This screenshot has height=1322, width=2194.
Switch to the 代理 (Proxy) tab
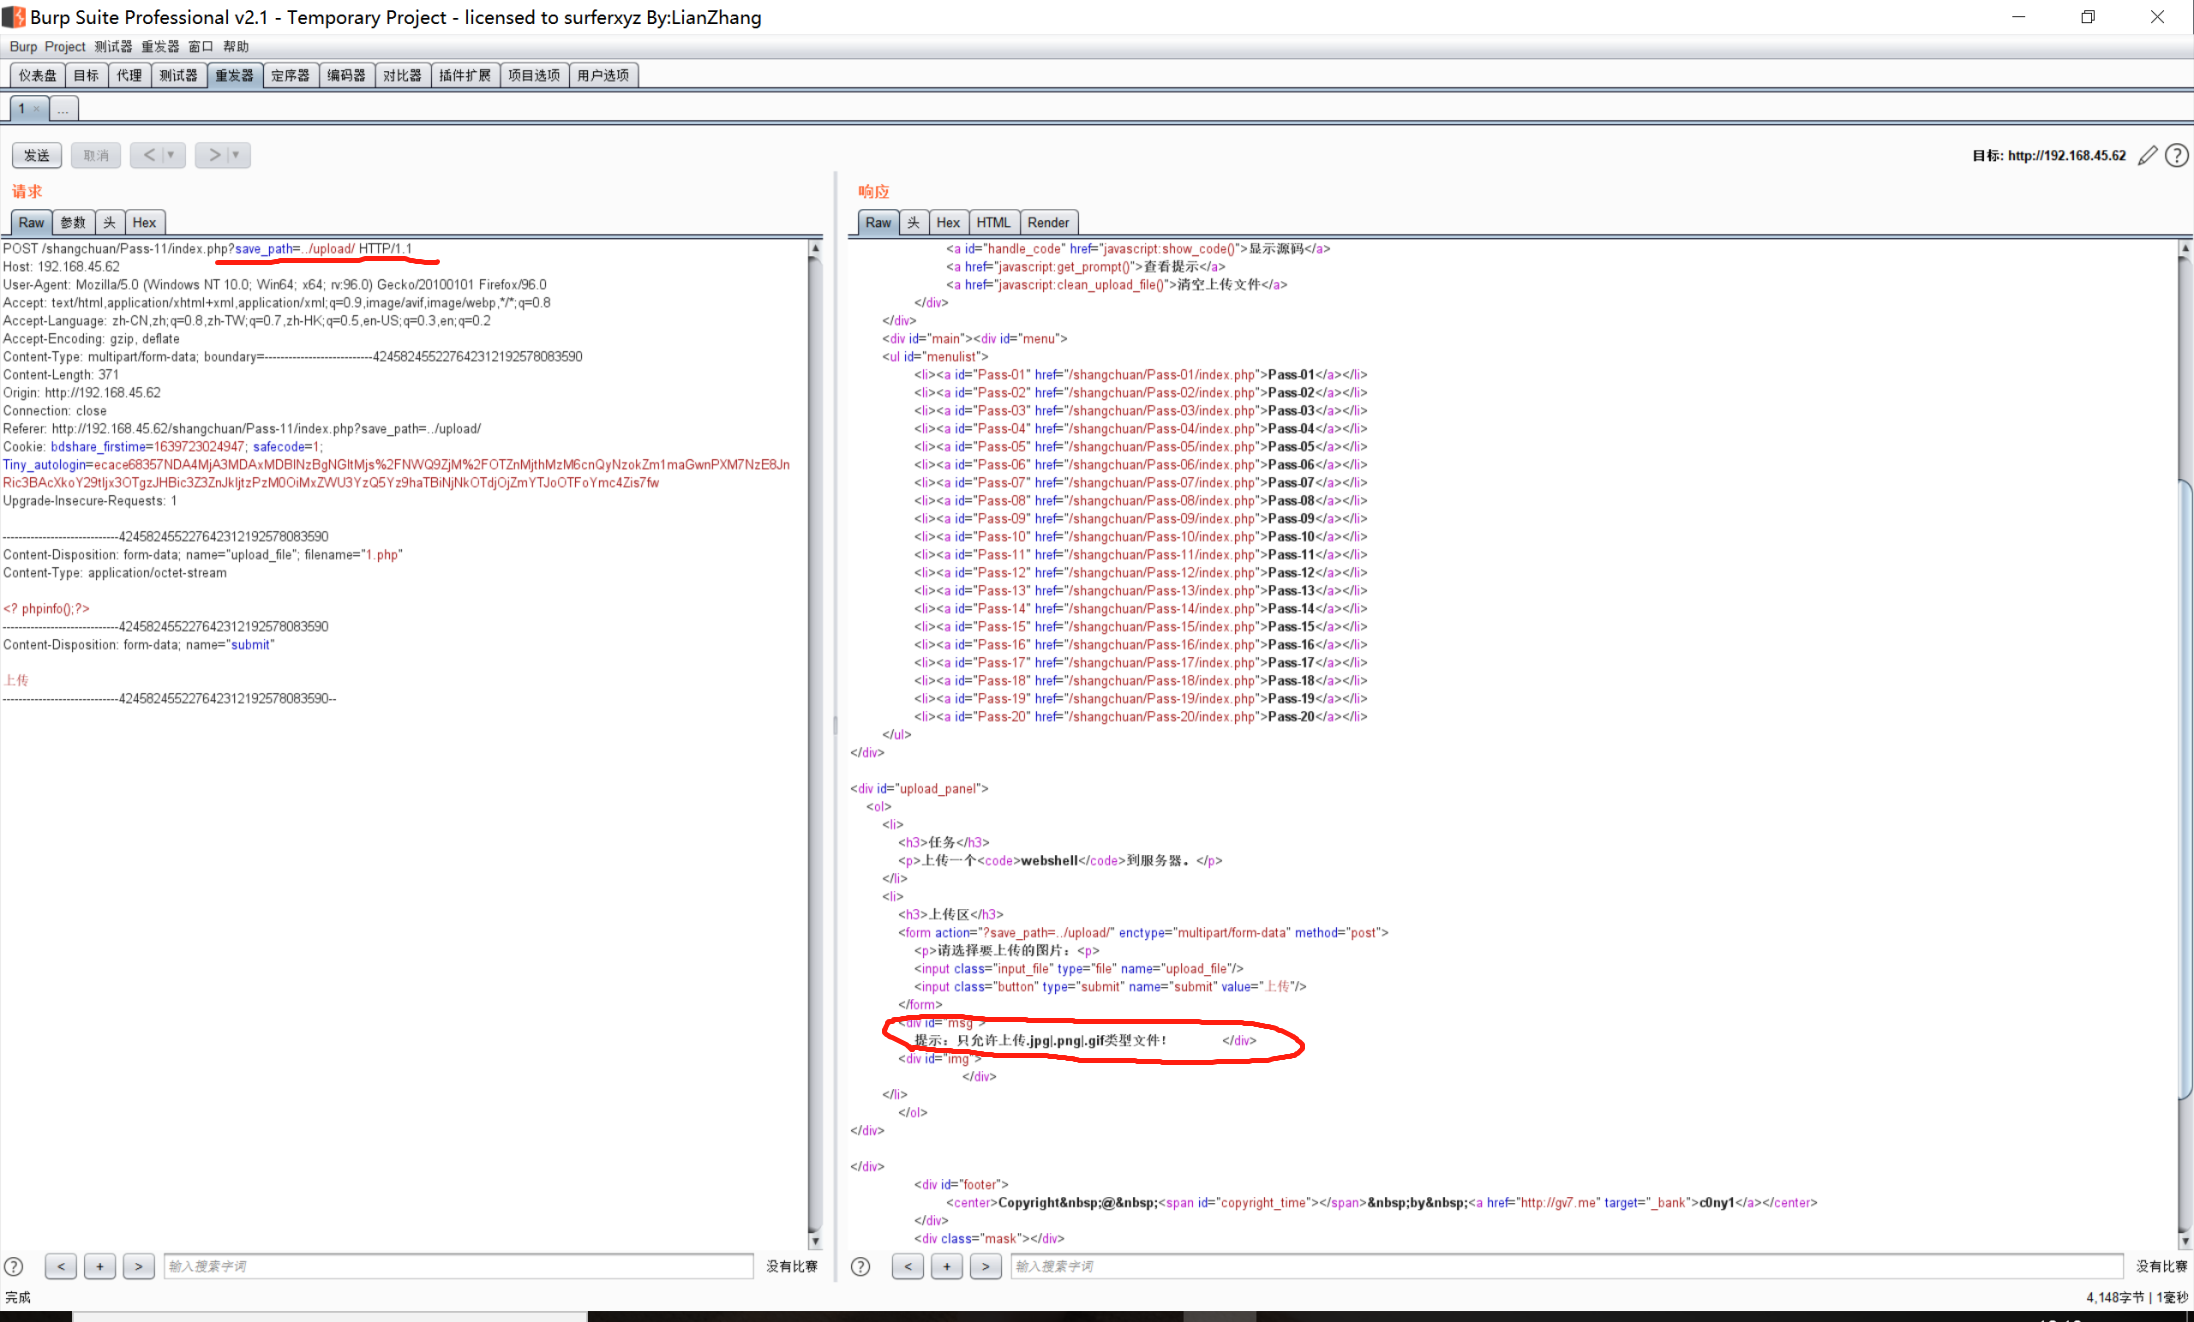pyautogui.click(x=129, y=75)
